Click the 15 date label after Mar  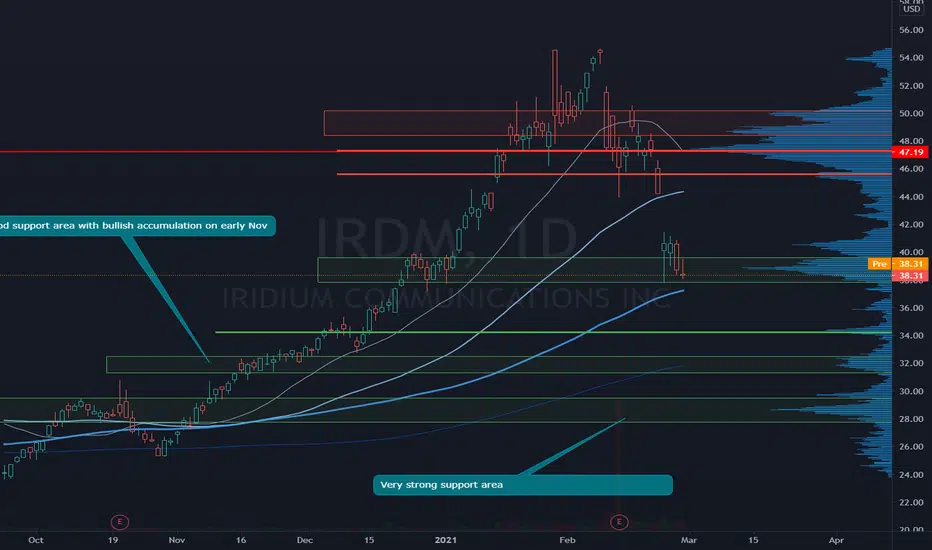point(753,540)
